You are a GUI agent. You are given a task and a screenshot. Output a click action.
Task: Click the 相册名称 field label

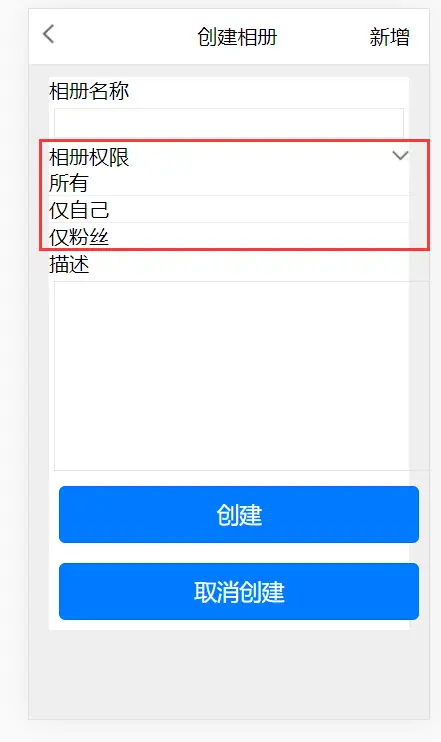point(89,91)
